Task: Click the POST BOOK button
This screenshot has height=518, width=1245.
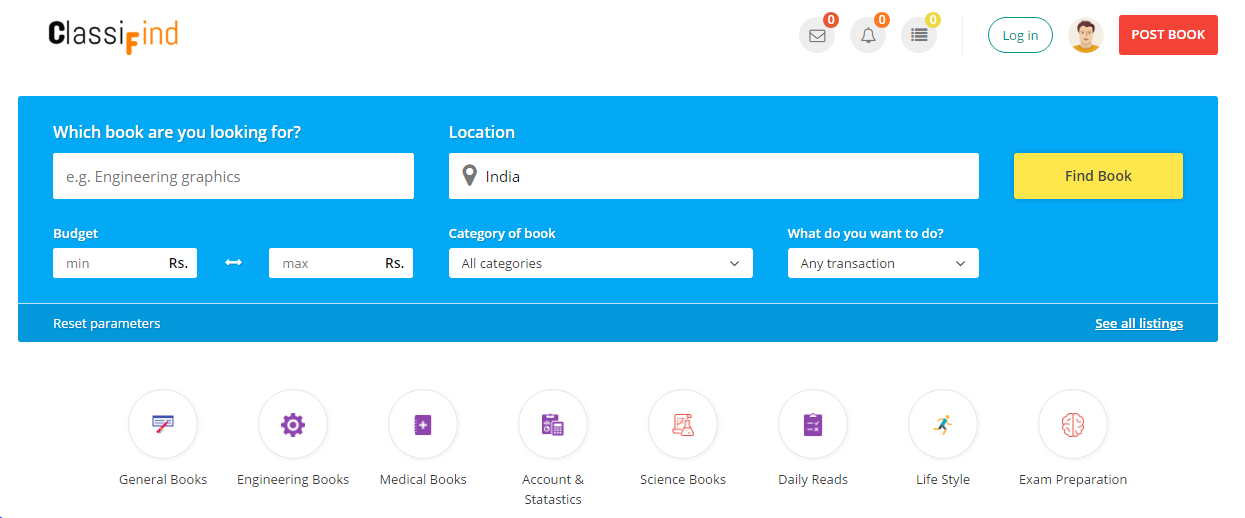Action: click(1168, 35)
